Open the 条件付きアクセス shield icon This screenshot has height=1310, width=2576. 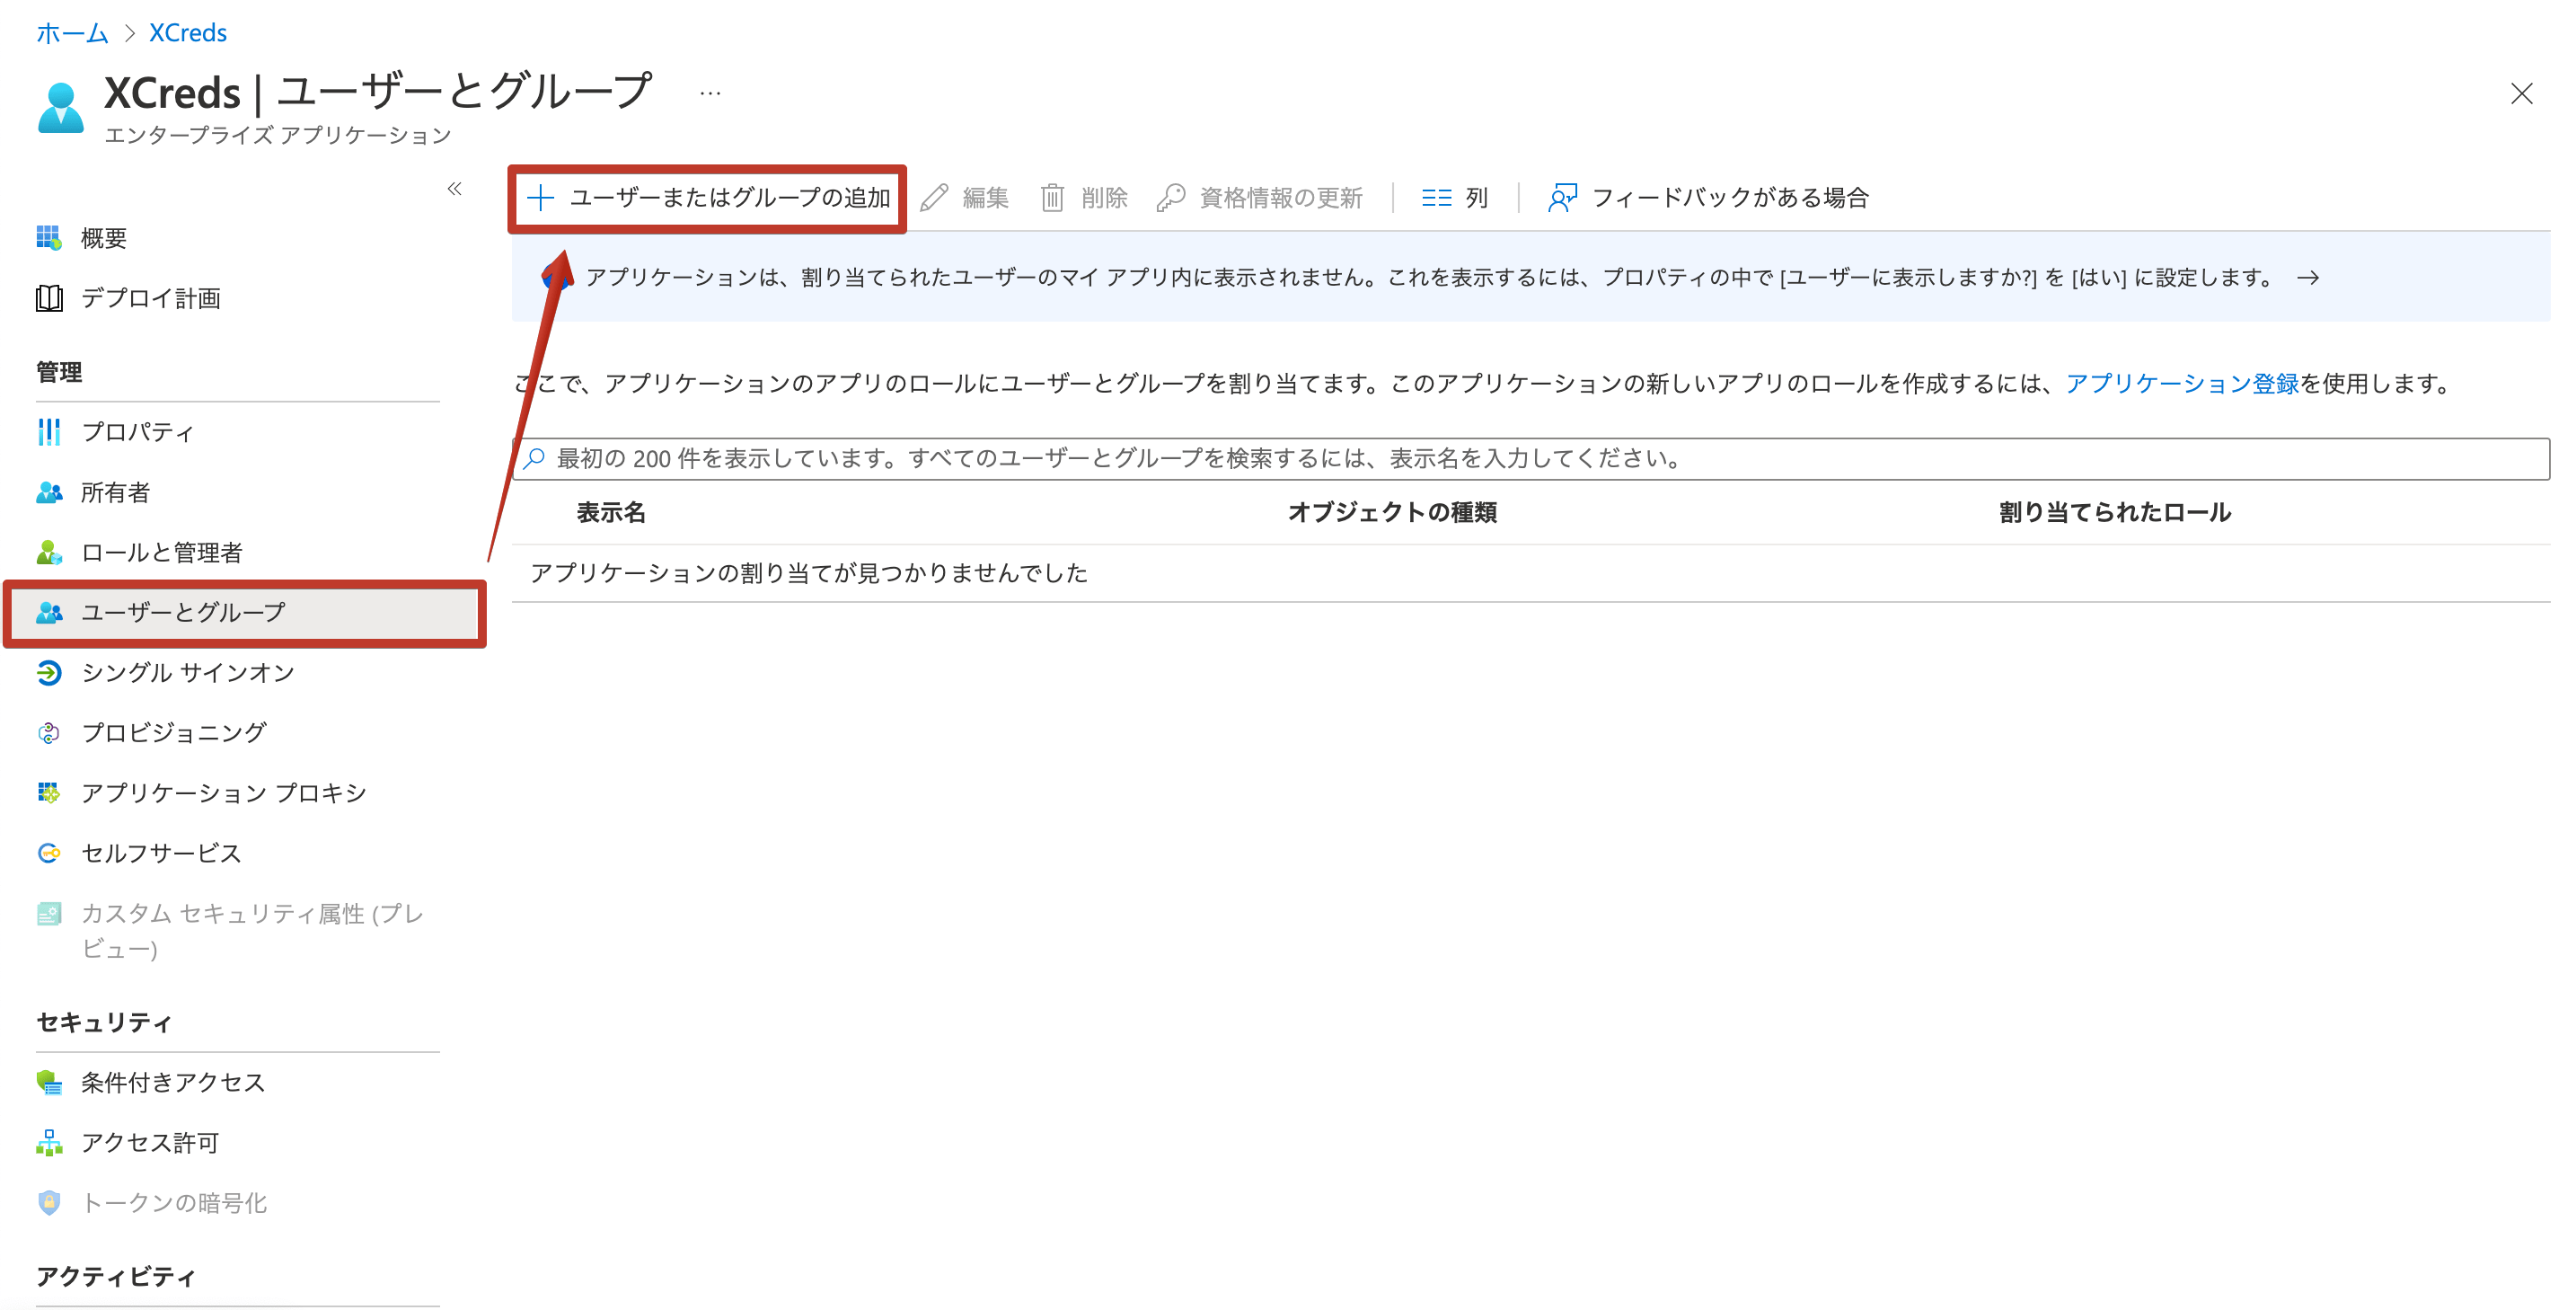[49, 1083]
